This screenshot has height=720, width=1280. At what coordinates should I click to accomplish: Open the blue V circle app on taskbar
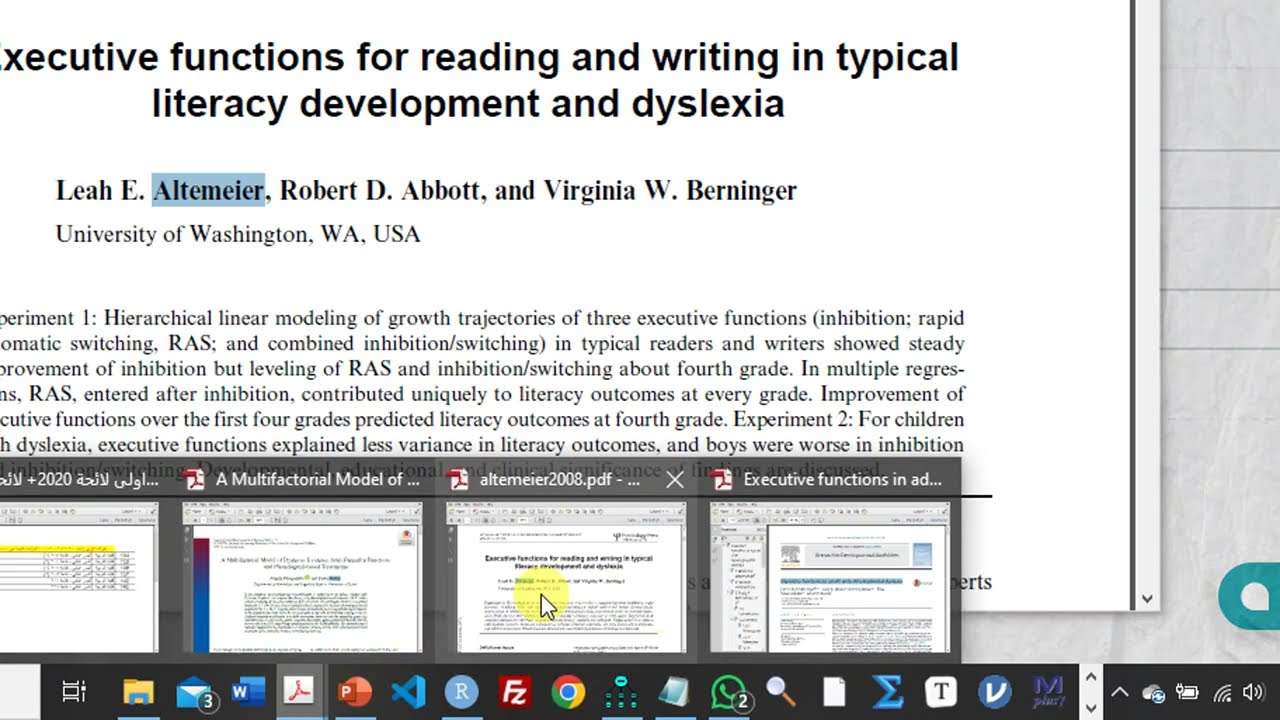pyautogui.click(x=994, y=692)
